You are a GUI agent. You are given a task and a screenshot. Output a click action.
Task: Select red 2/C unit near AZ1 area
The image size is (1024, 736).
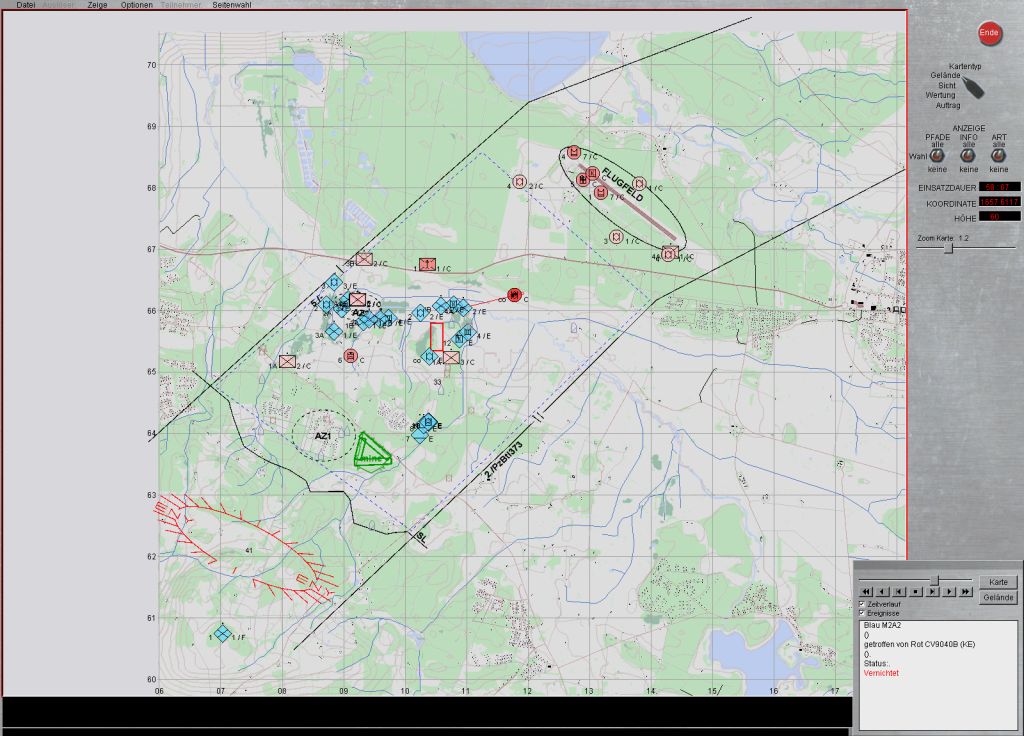[x=288, y=362]
